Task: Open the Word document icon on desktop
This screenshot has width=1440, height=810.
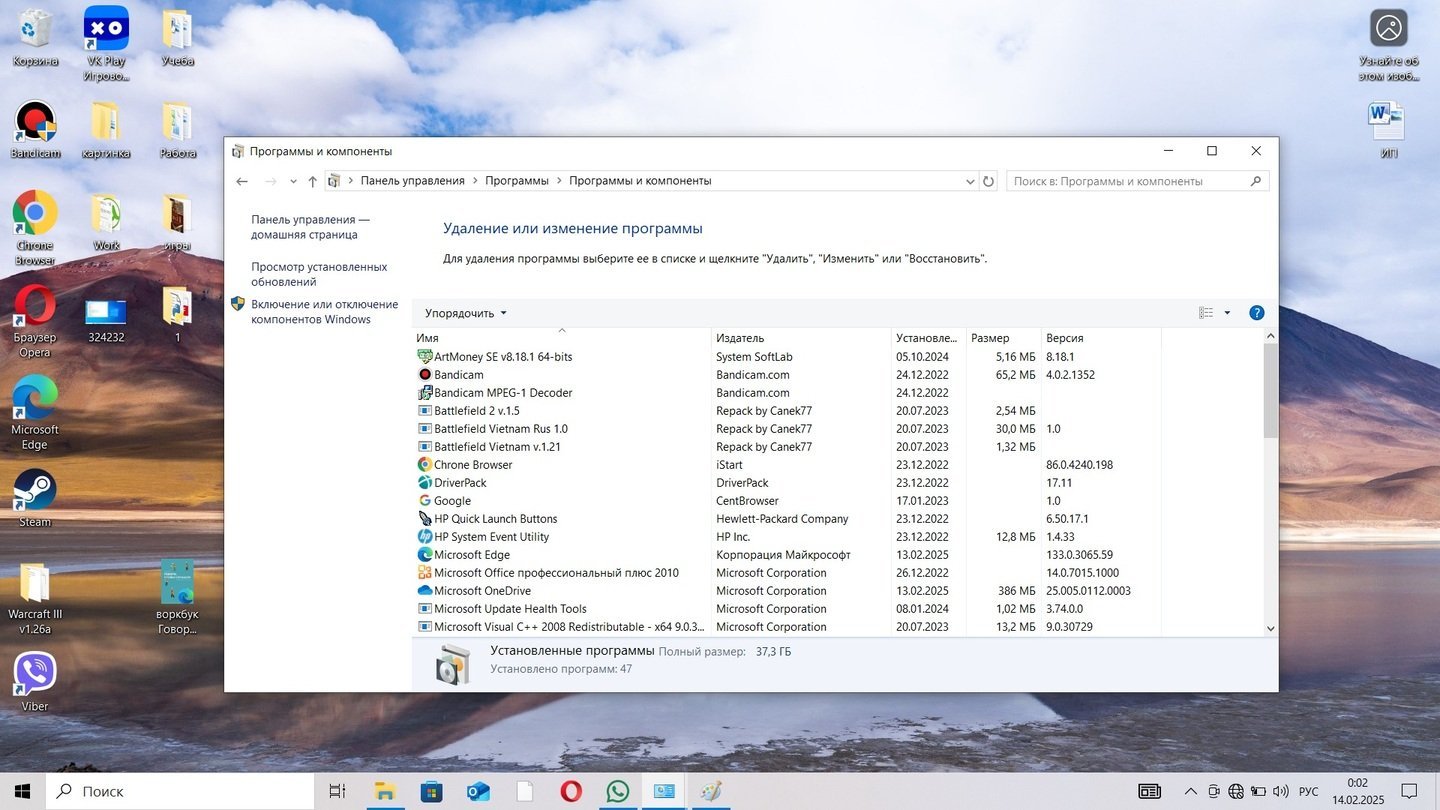Action: (1388, 130)
